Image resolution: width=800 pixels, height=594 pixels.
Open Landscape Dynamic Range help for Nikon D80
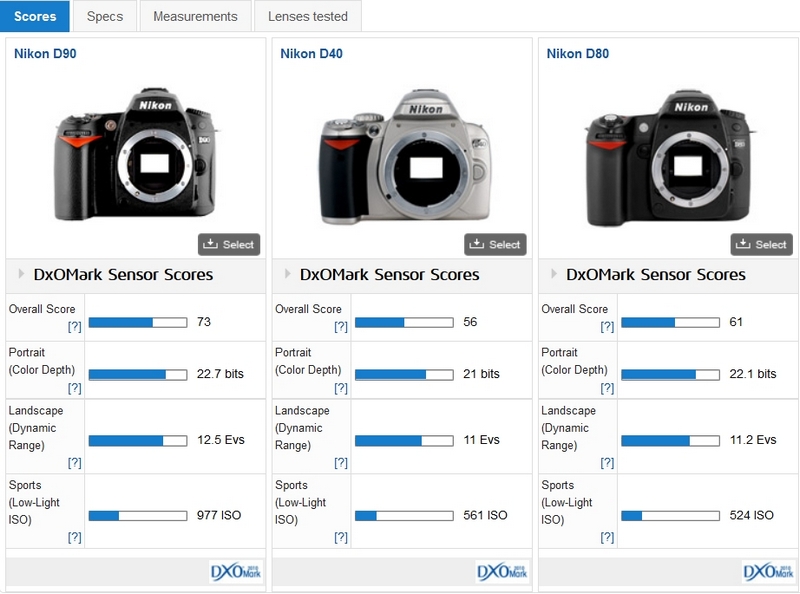(x=607, y=463)
